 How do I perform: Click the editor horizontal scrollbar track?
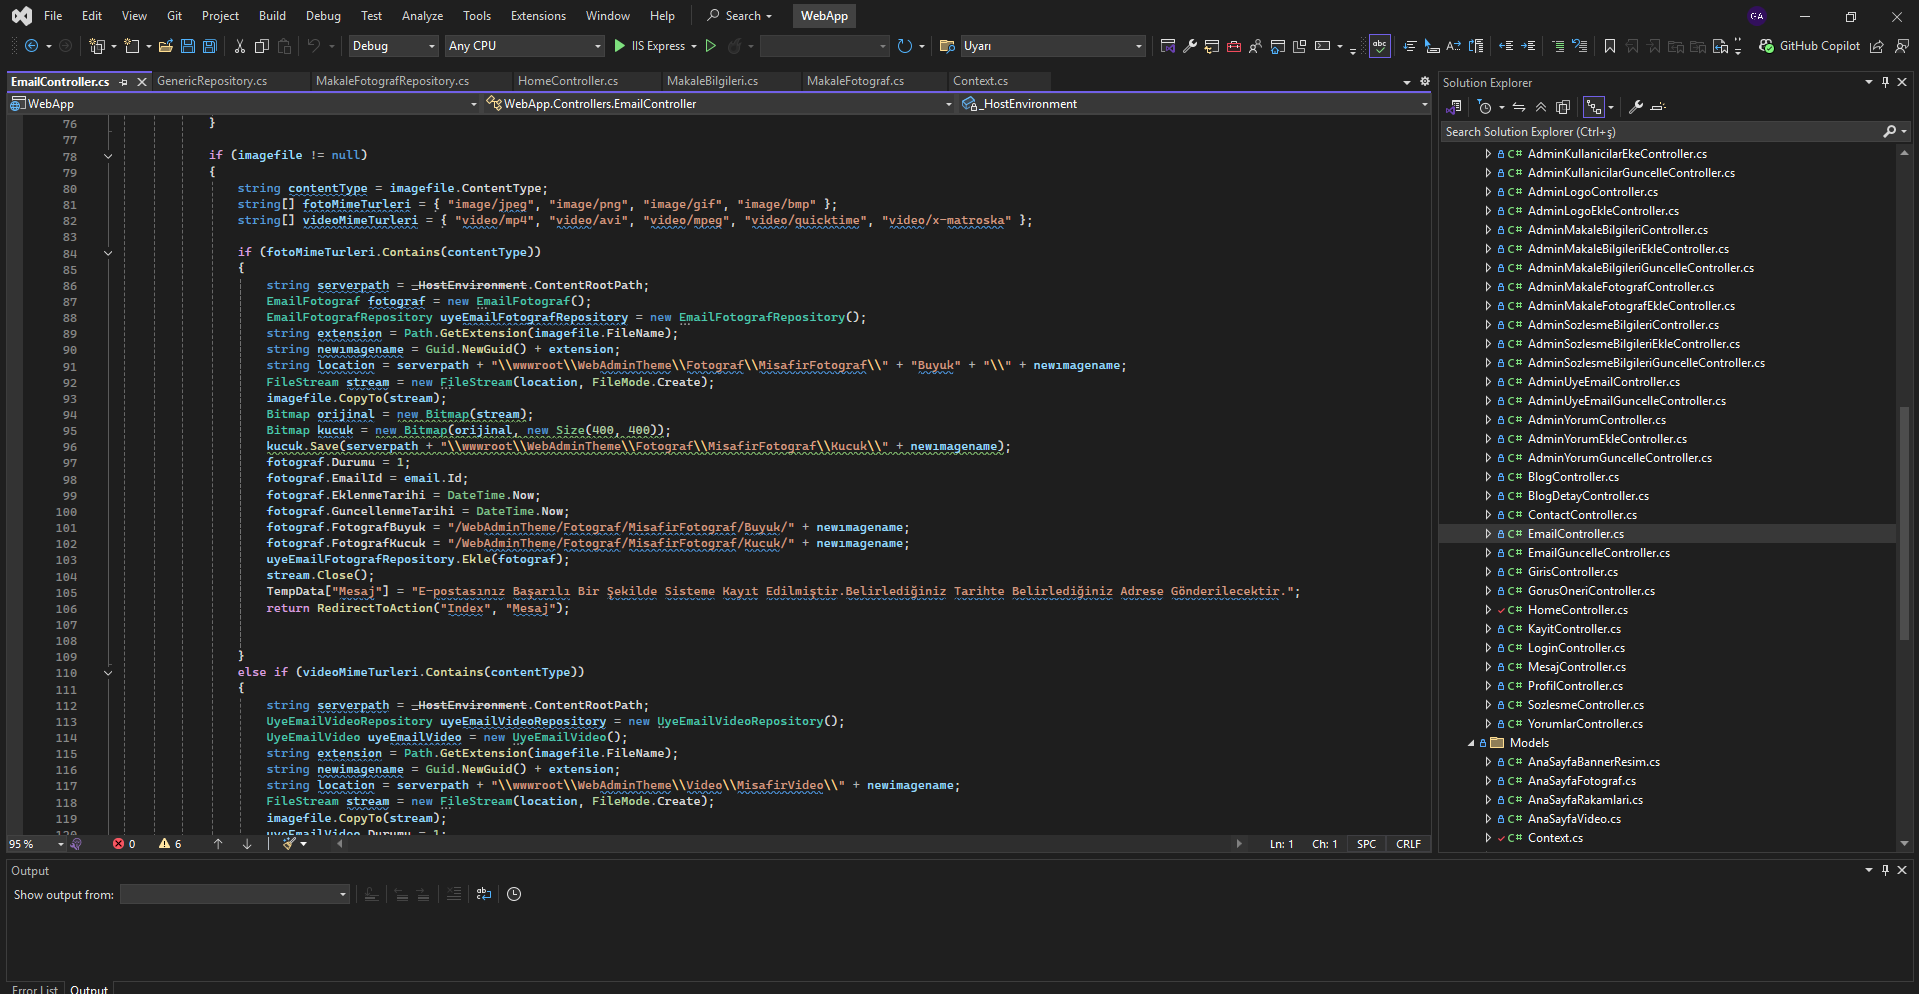coord(788,844)
